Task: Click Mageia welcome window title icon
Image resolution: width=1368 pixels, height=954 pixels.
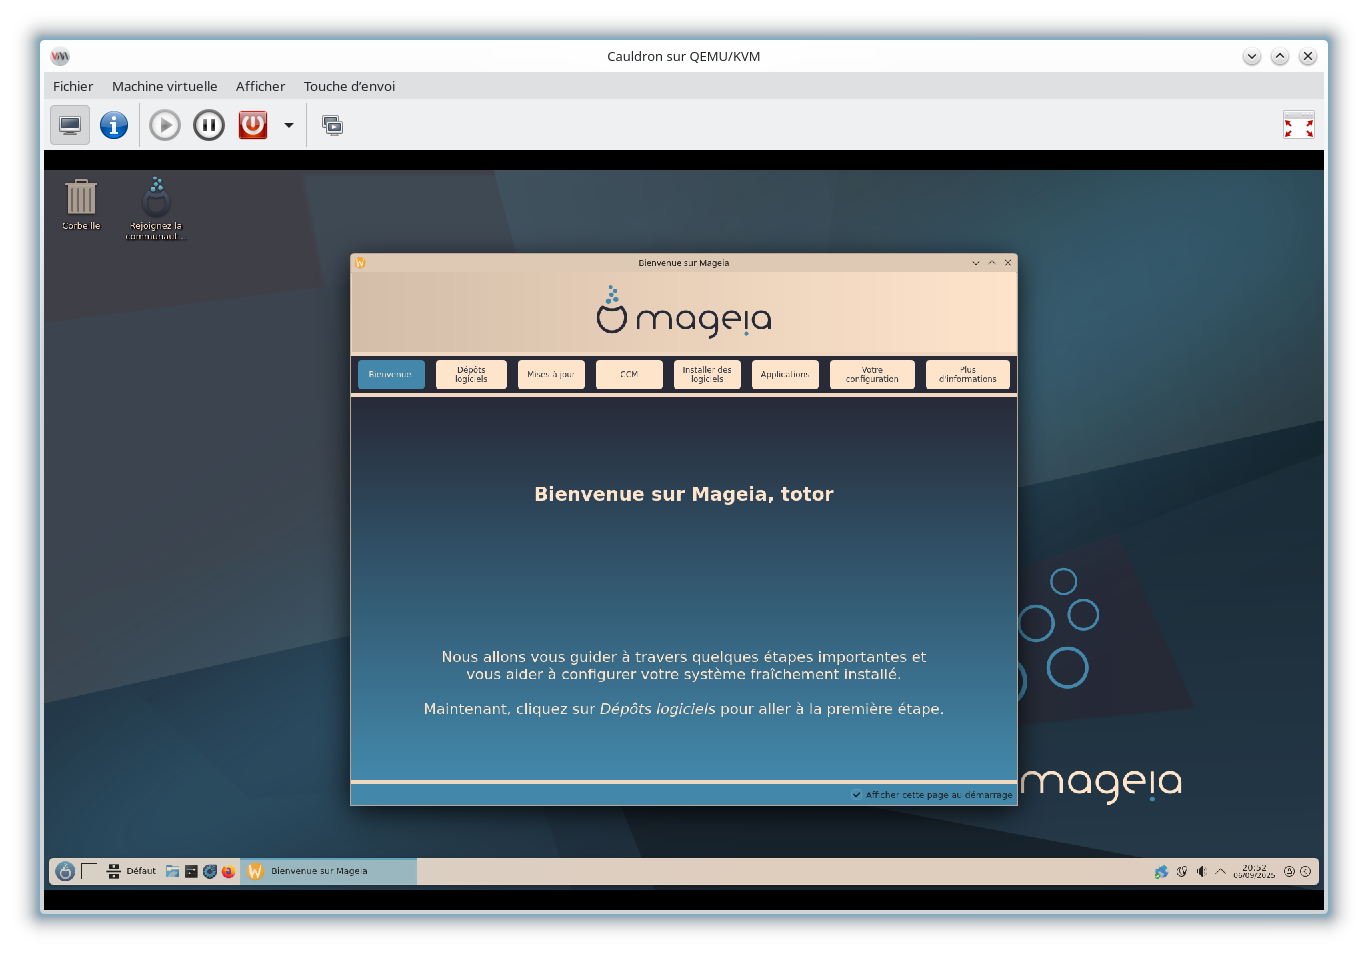Action: tap(360, 263)
